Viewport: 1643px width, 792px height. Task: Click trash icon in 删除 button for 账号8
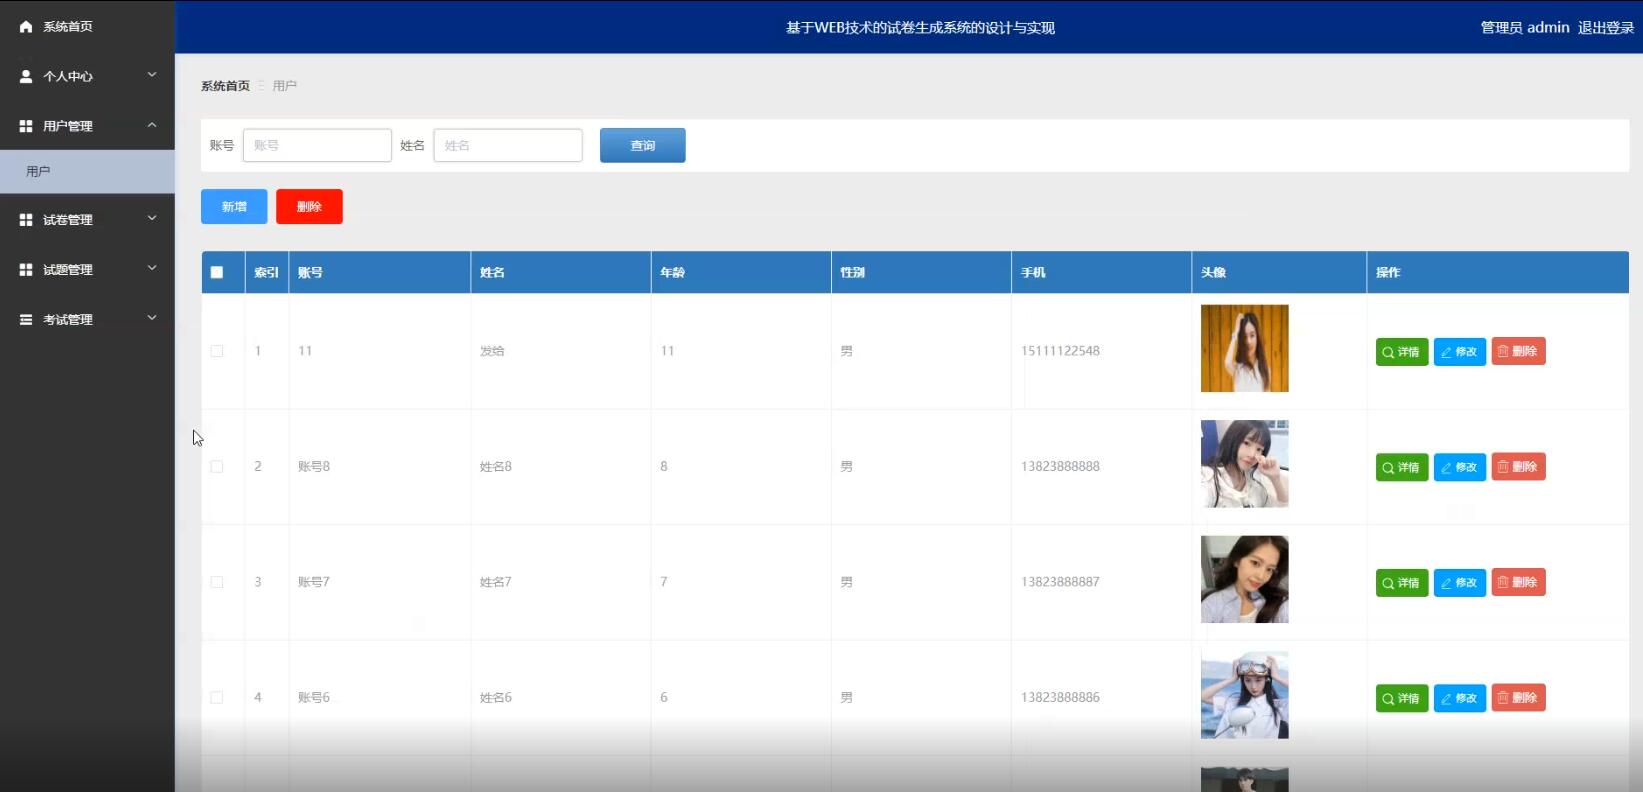(x=1503, y=466)
